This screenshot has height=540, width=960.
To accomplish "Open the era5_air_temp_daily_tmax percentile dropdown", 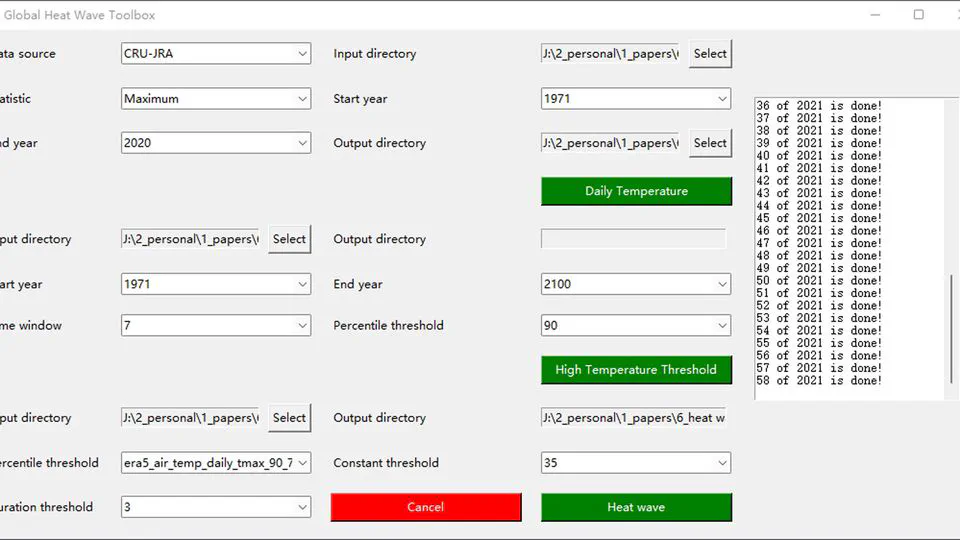I will [x=215, y=463].
